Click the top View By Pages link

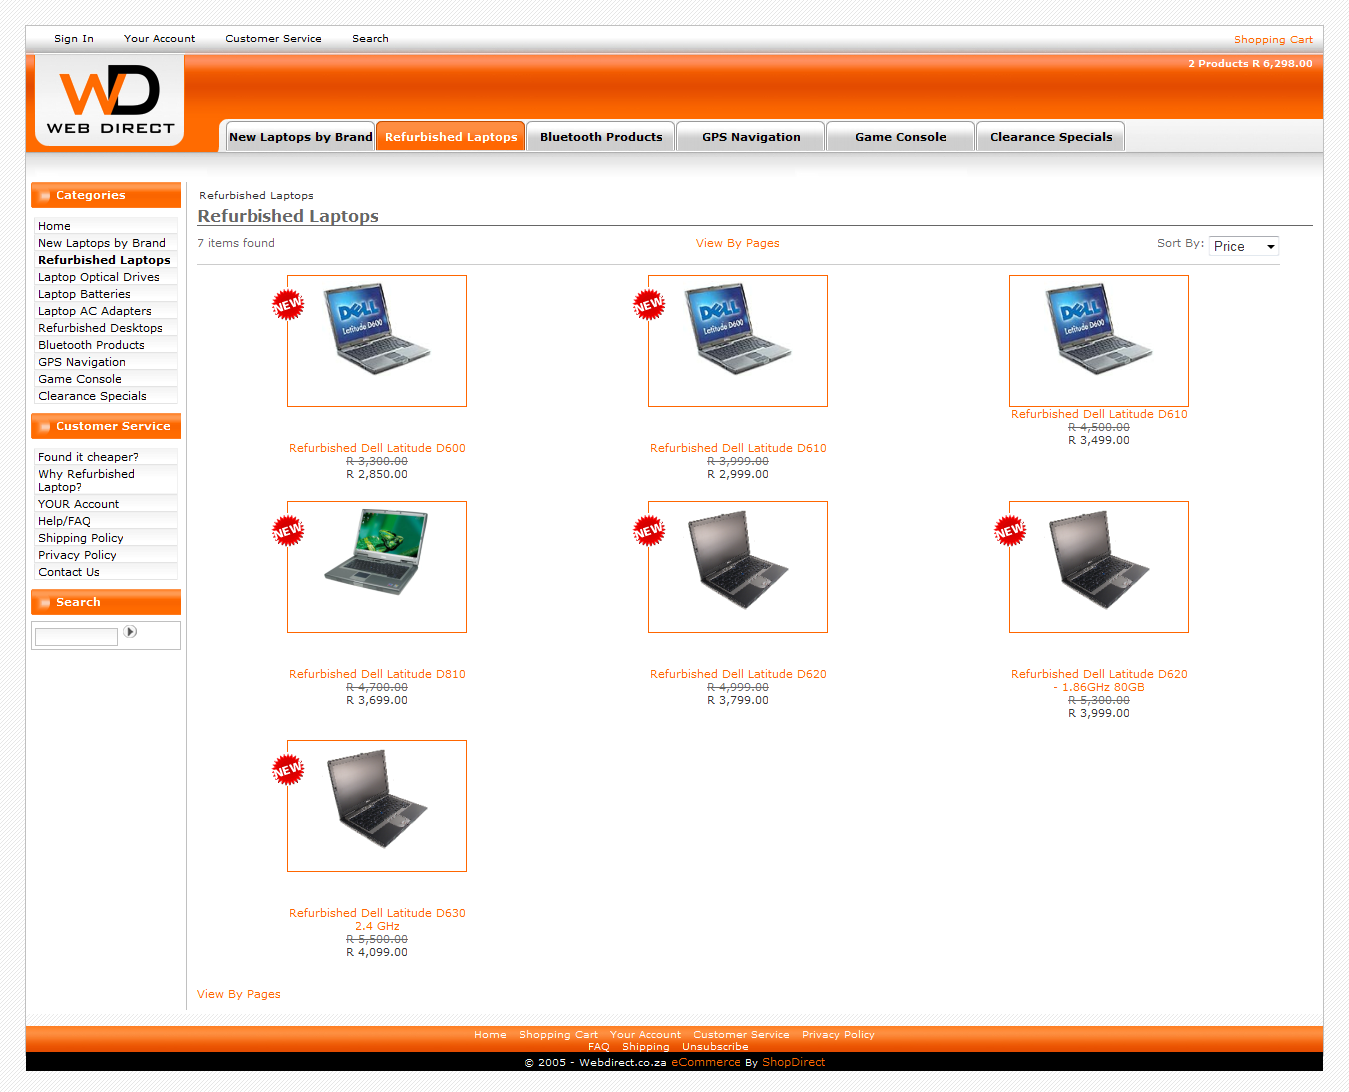pyautogui.click(x=737, y=243)
